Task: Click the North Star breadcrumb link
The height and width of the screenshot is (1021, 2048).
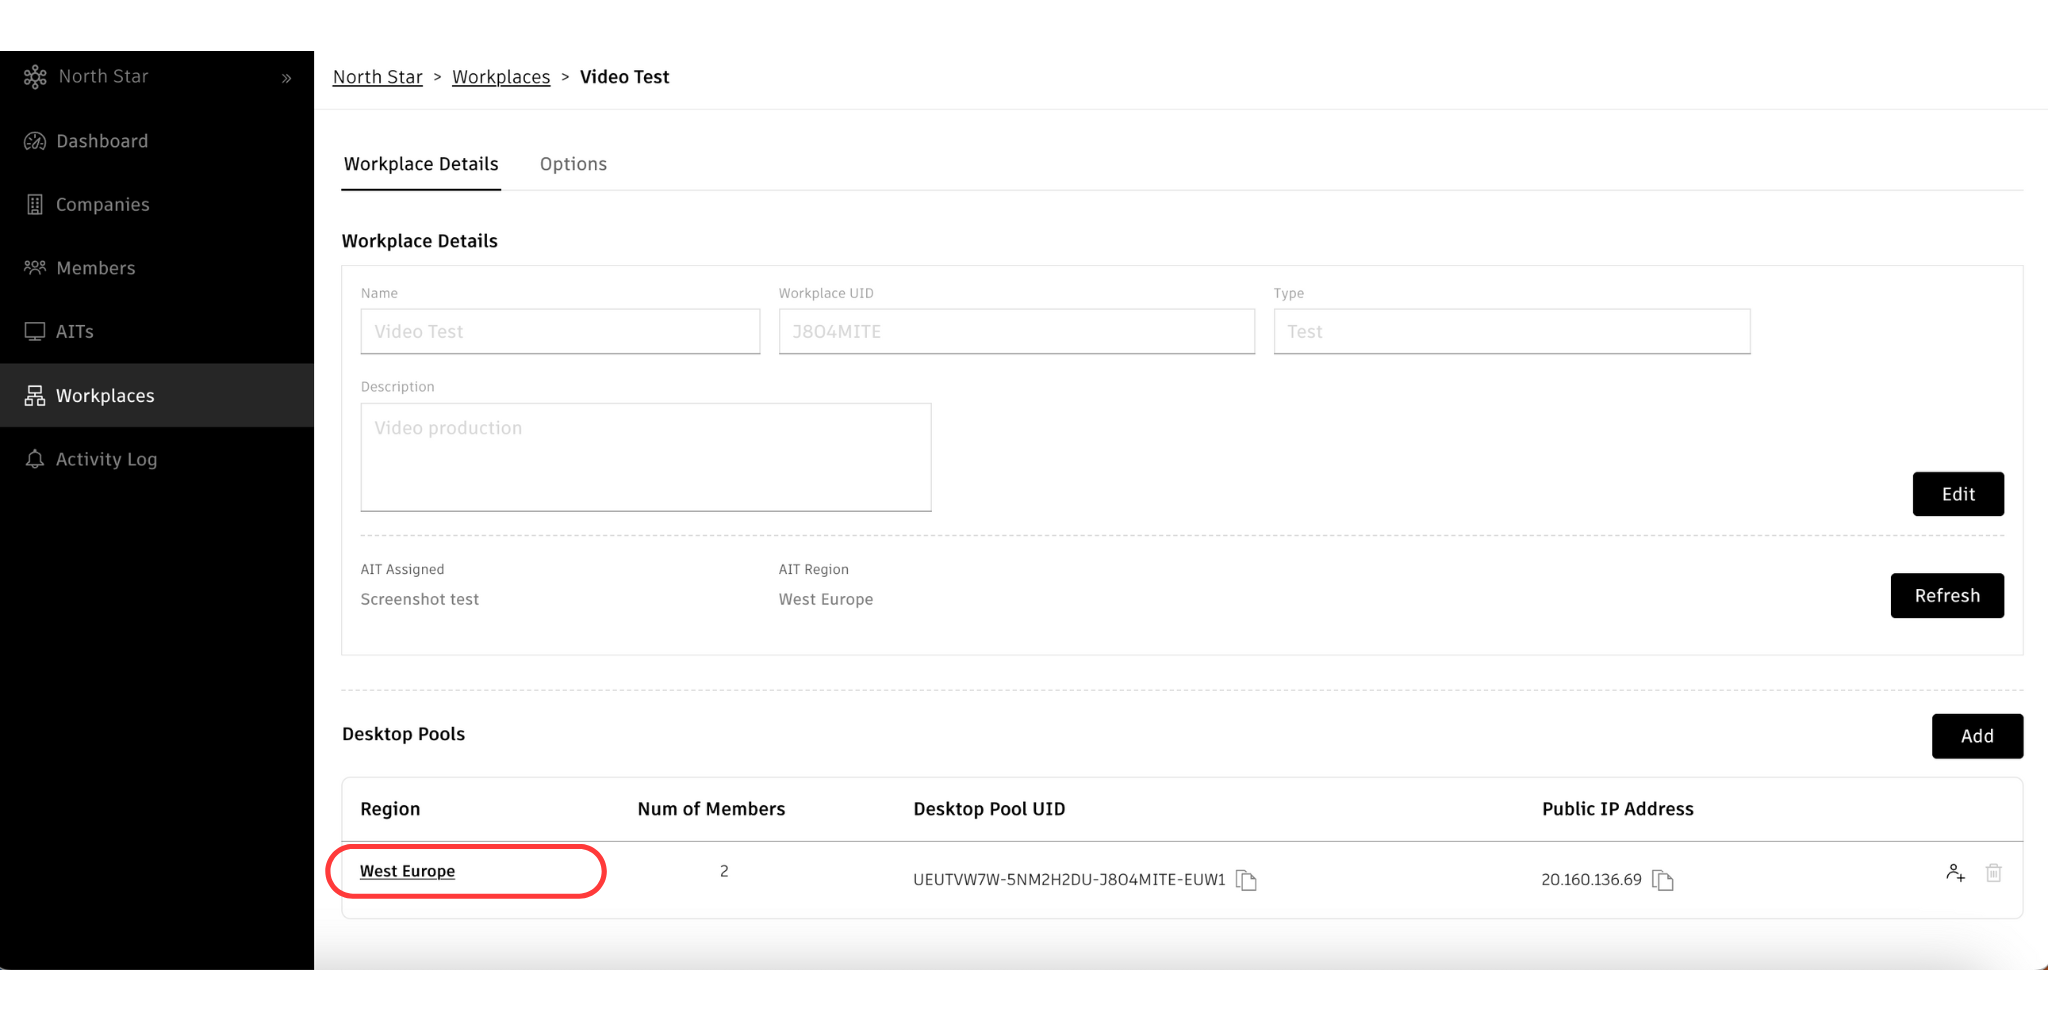Action: [377, 77]
